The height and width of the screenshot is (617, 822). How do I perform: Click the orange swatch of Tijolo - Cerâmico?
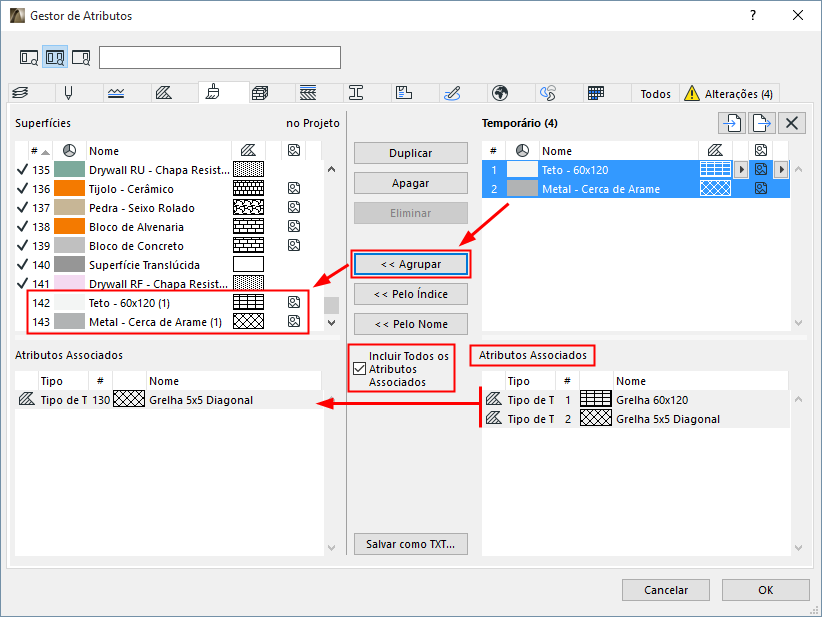point(69,188)
